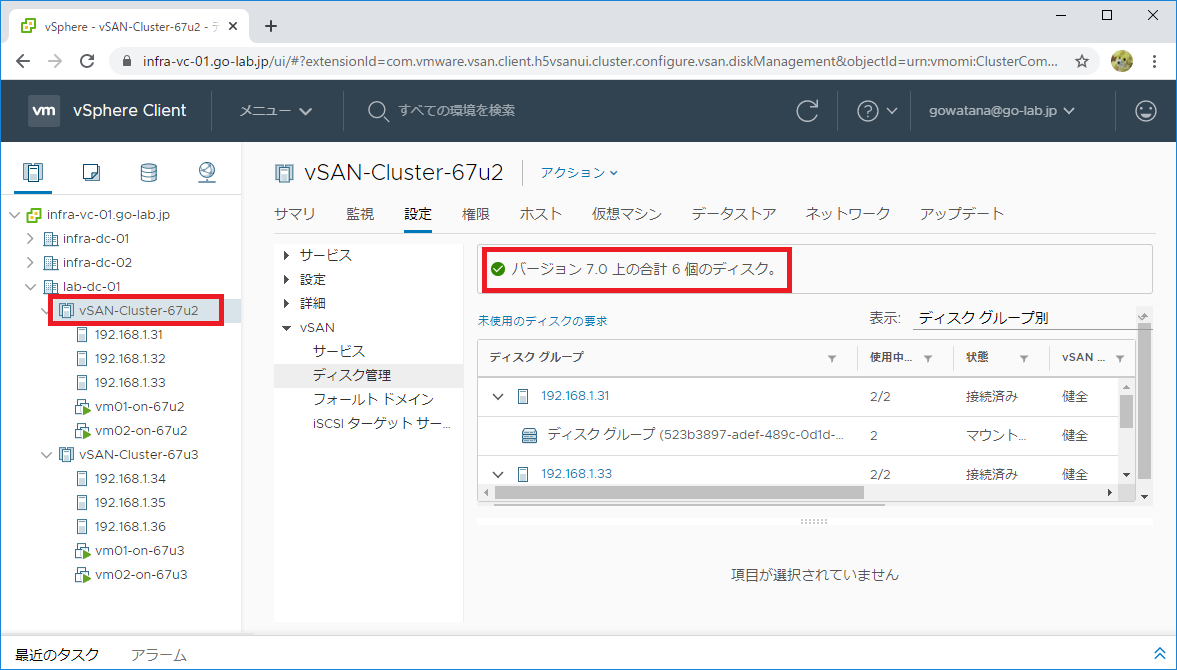
Task: Open Chrome profile avatar
Action: click(1121, 62)
